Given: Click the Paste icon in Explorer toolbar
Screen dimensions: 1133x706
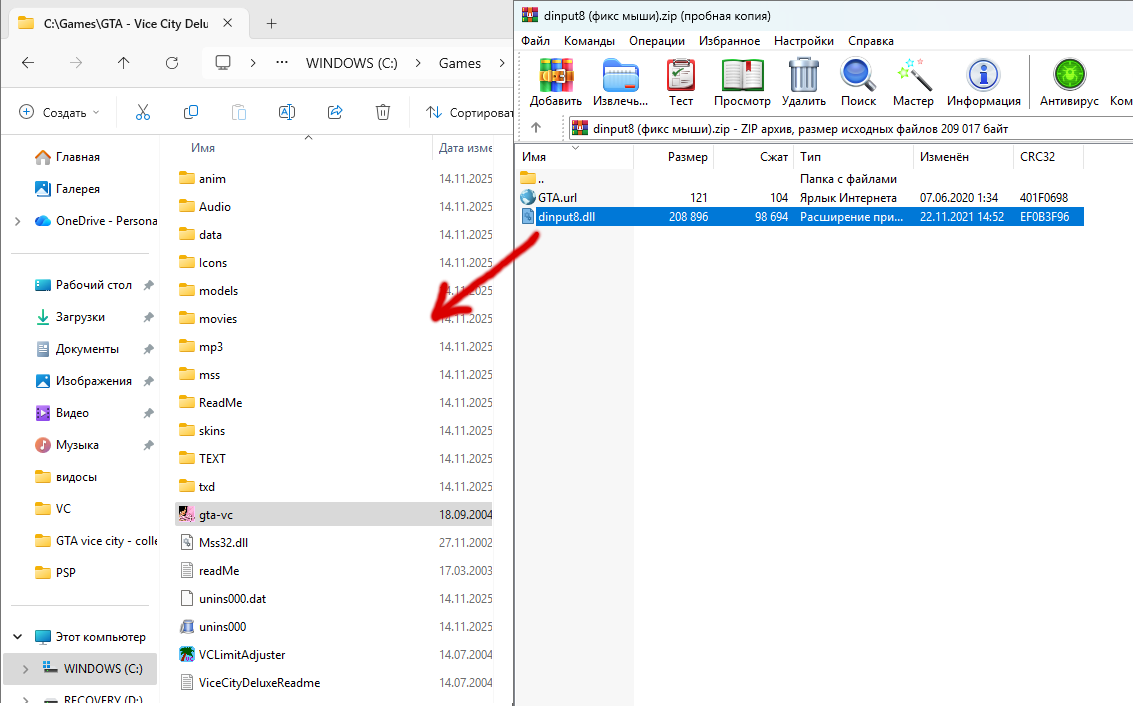Looking at the screenshot, I should tap(238, 112).
